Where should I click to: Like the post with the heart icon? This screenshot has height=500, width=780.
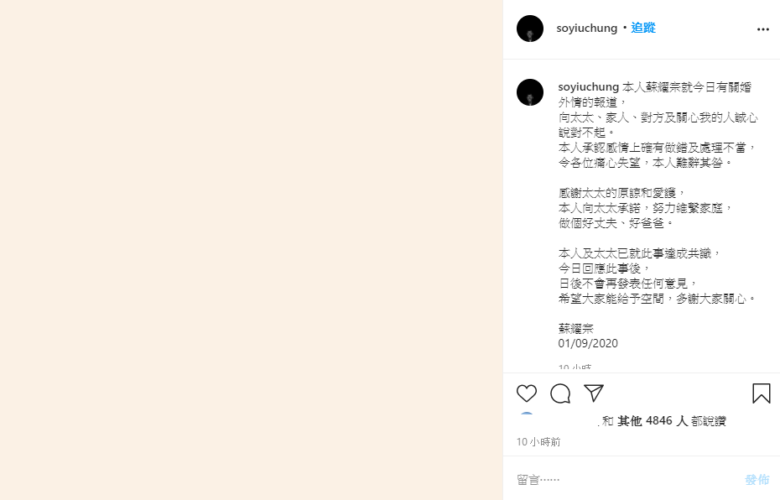tap(526, 394)
